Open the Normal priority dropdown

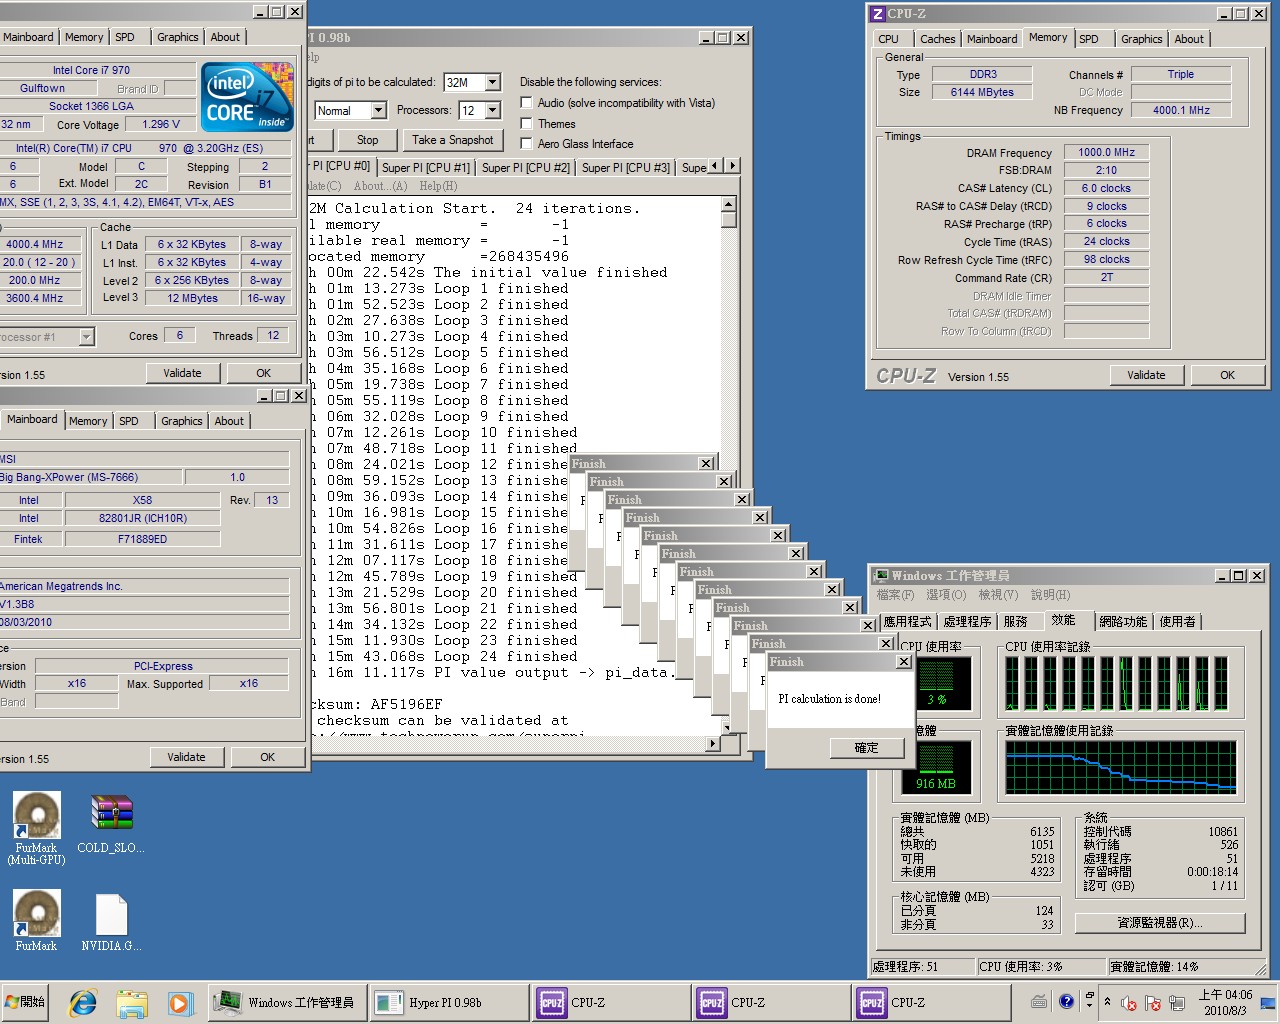tap(378, 110)
